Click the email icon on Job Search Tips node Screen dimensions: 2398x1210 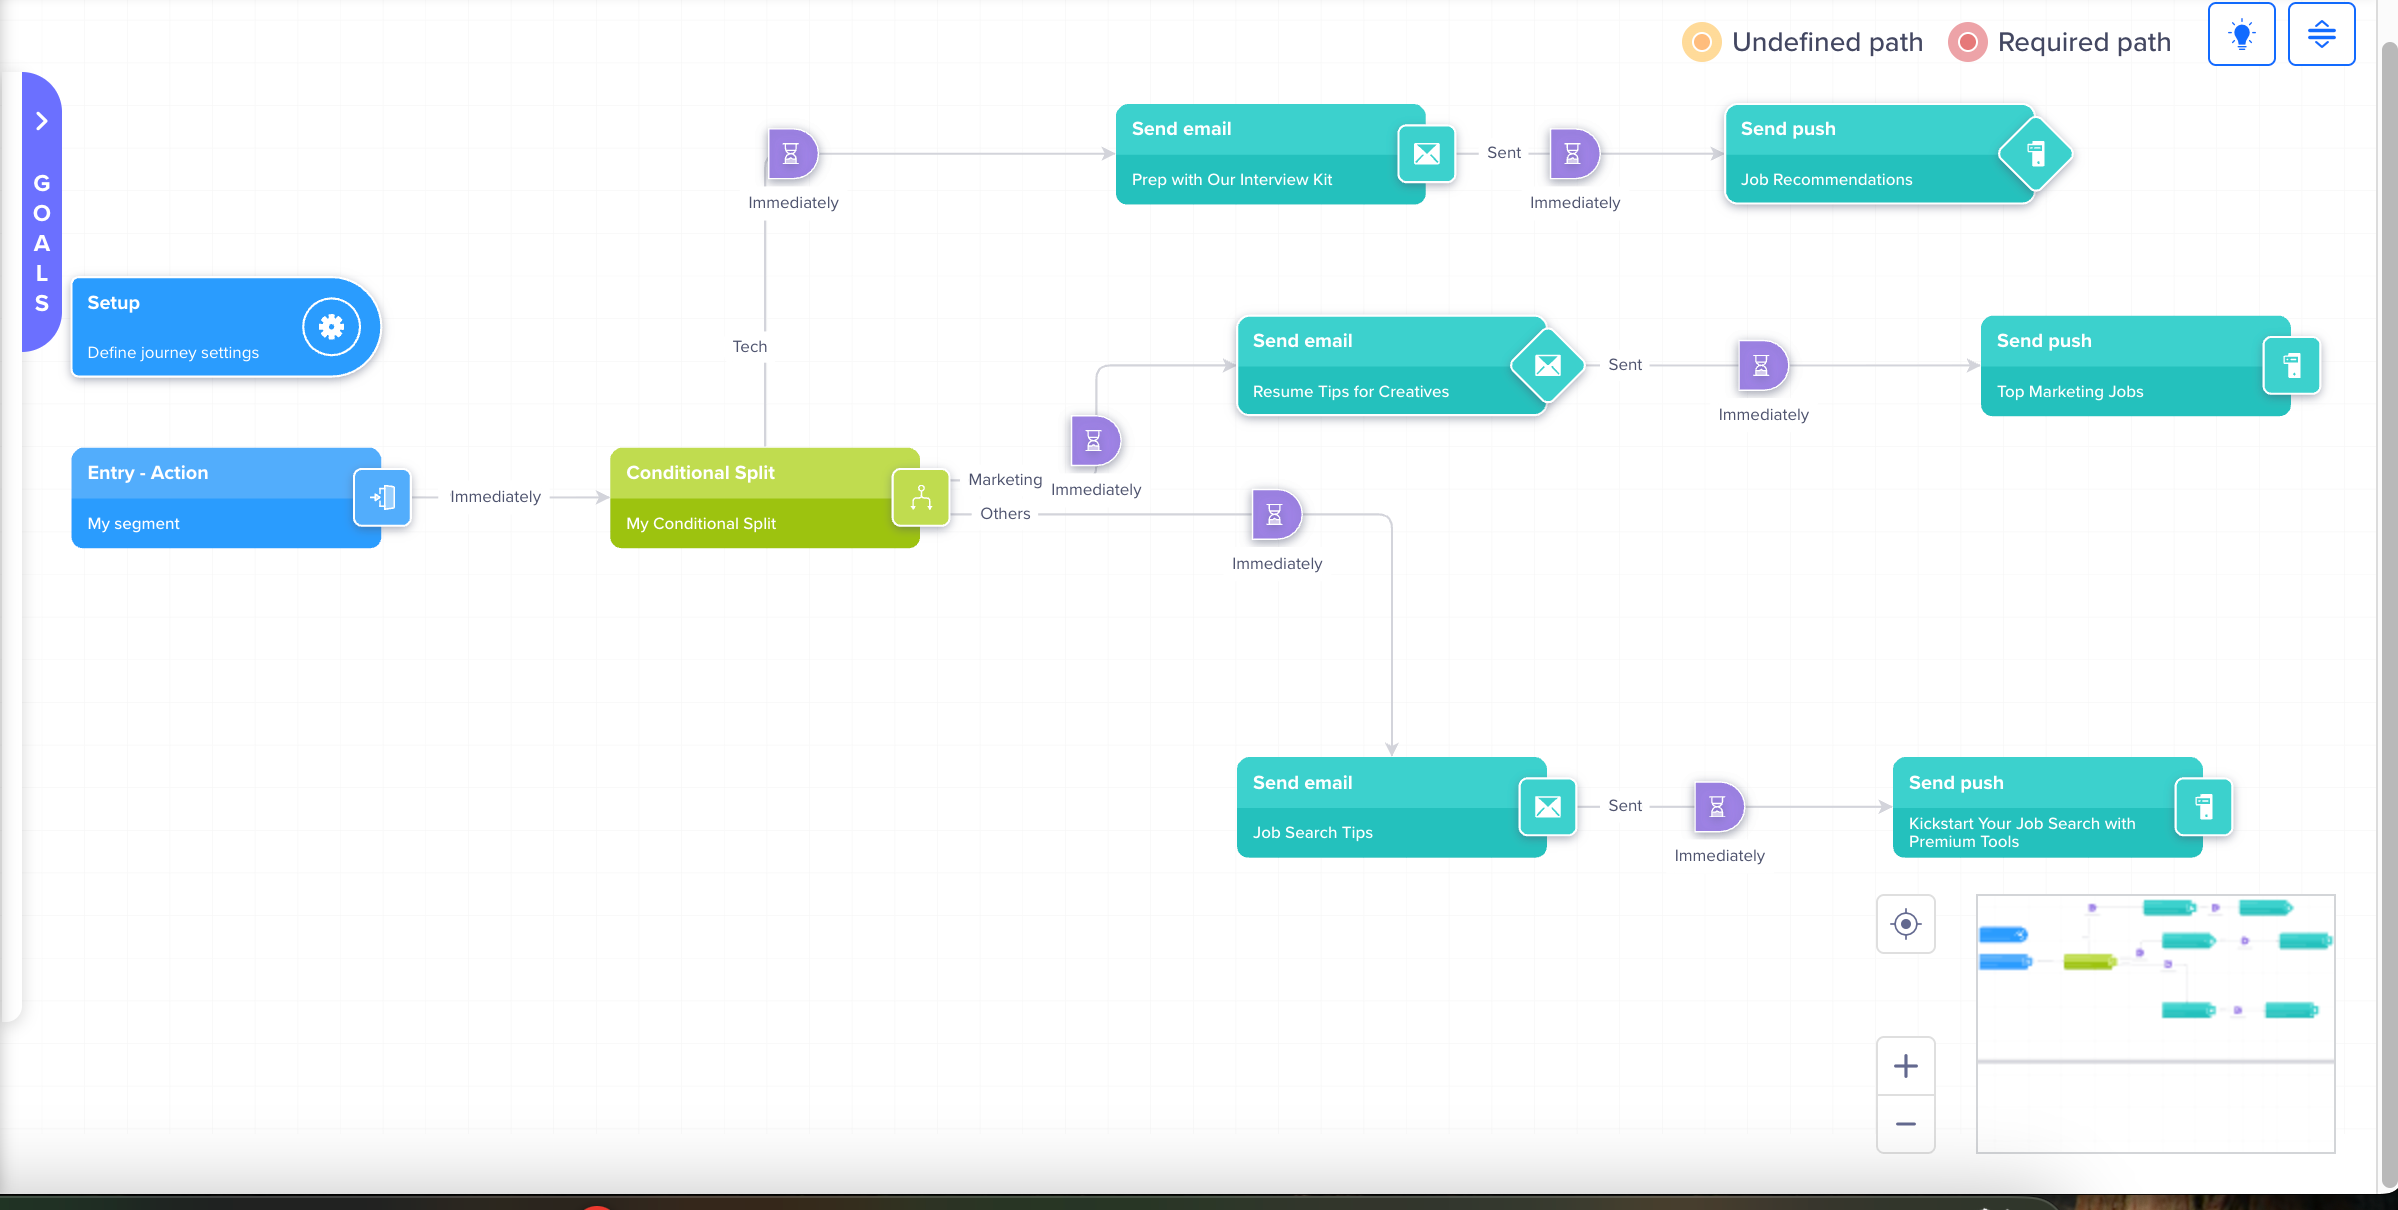1547,806
